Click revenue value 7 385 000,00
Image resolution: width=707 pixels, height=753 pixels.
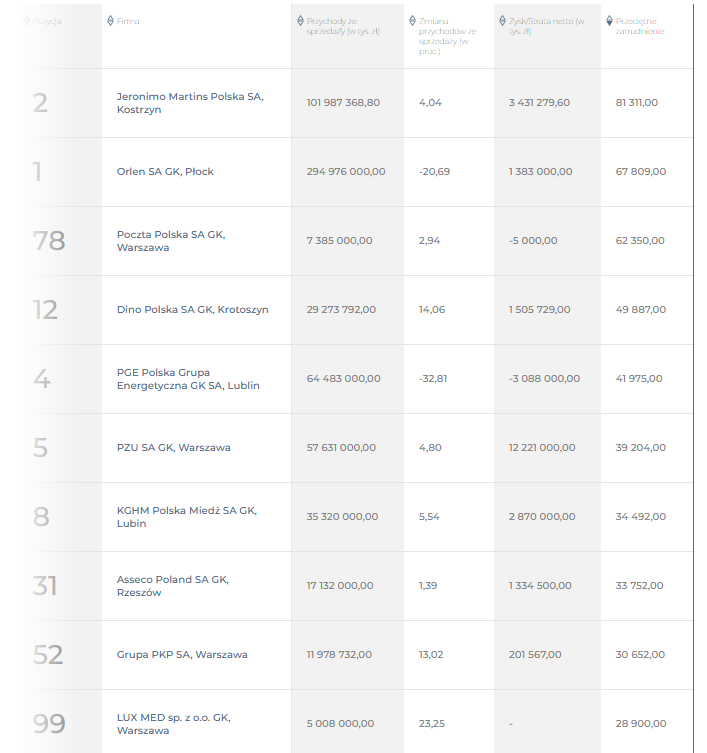339,241
